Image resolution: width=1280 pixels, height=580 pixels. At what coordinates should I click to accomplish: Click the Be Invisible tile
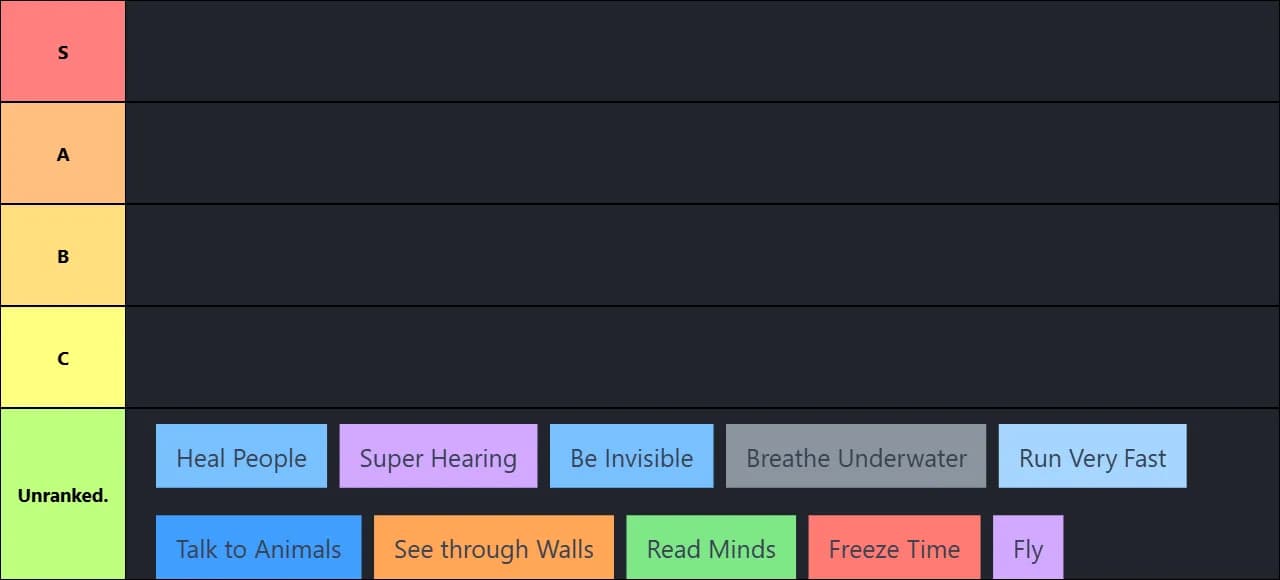click(x=632, y=456)
